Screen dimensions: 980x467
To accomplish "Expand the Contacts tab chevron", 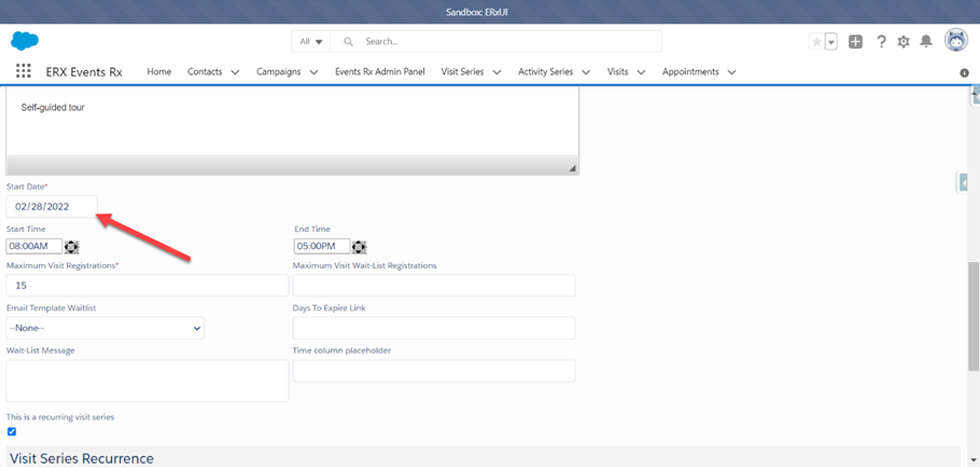I will coord(235,72).
